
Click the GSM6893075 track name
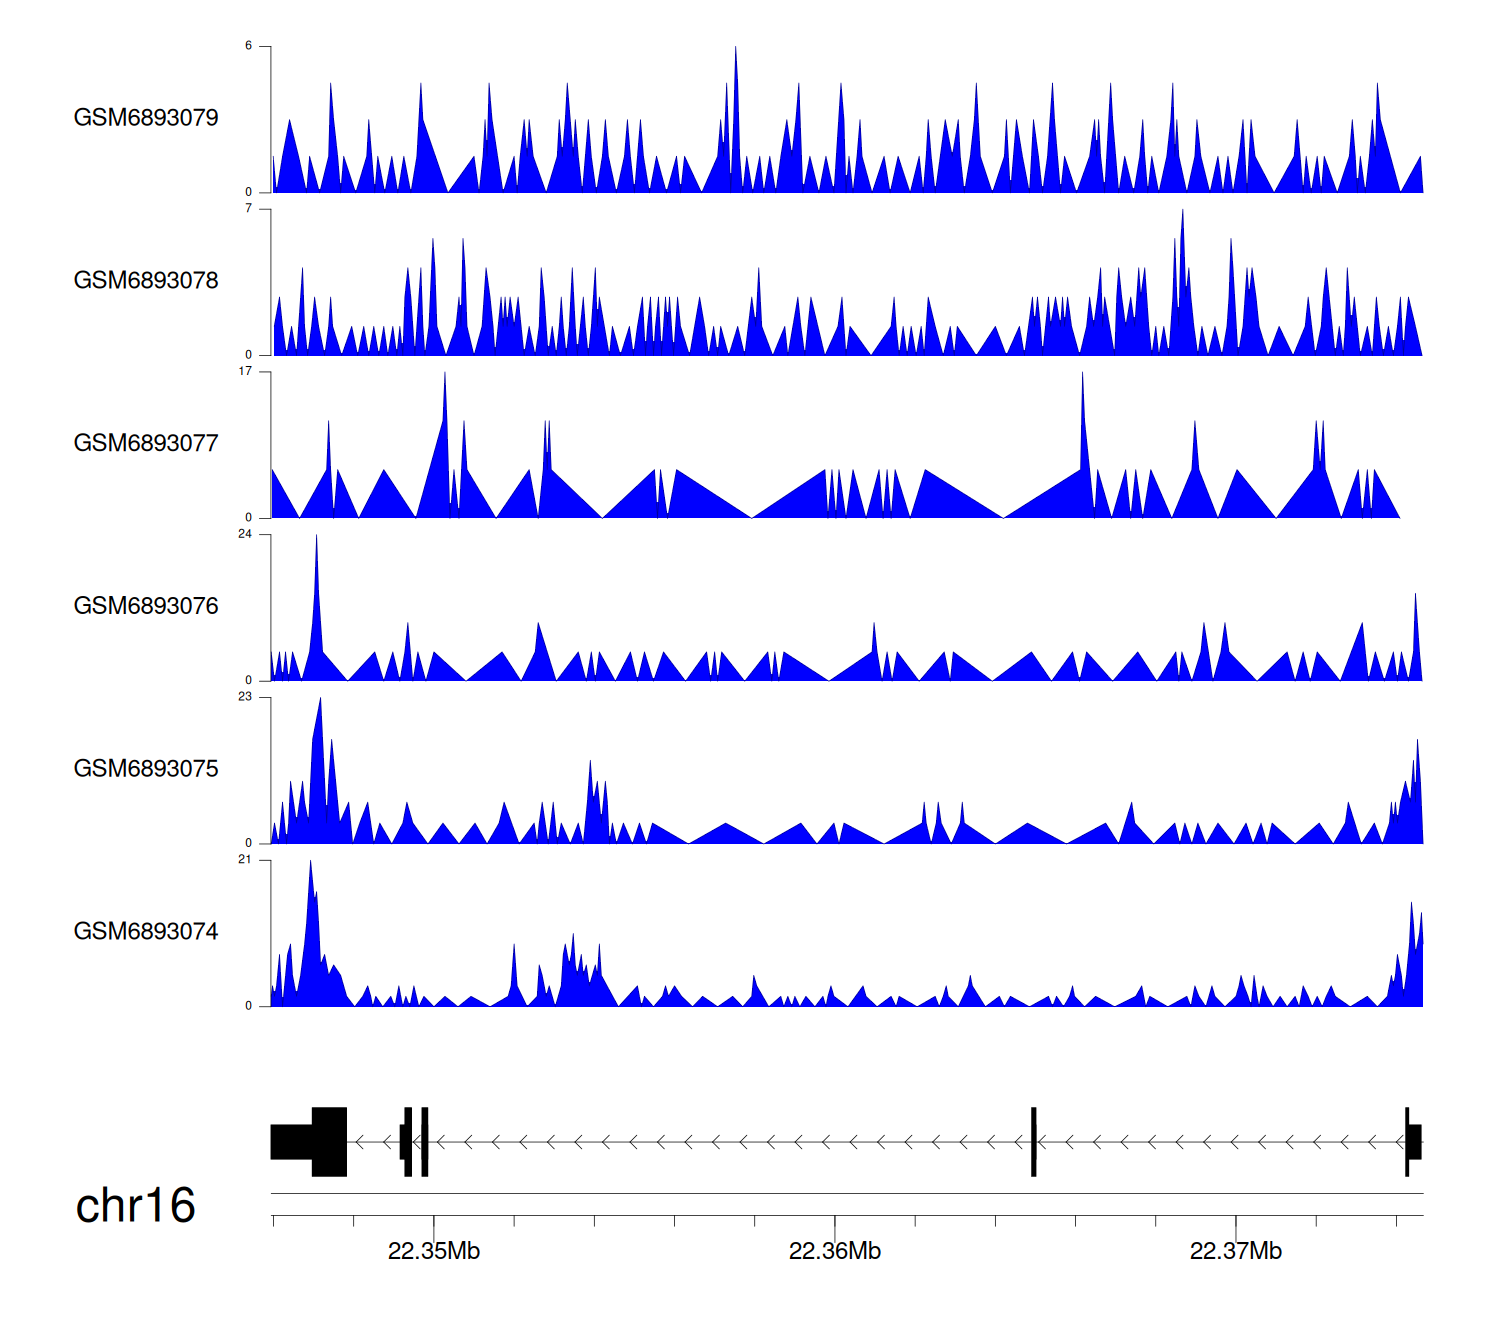(146, 769)
